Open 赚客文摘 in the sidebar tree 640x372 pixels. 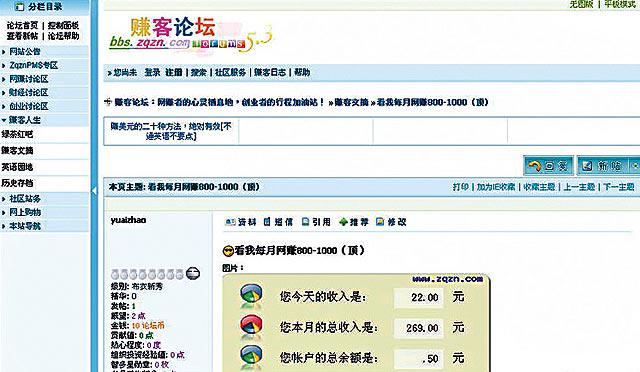click(x=17, y=151)
